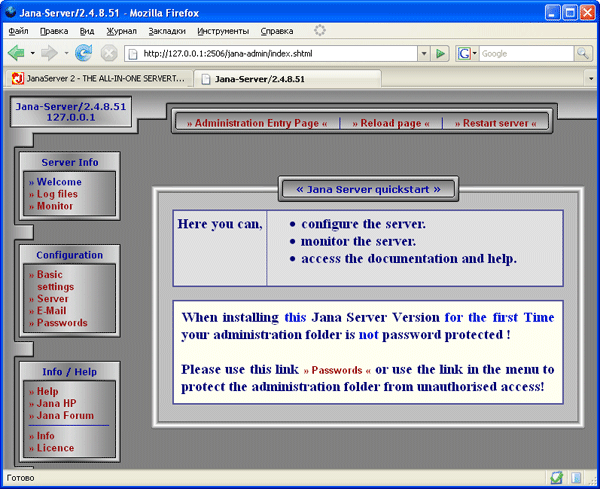The image size is (600, 489).
Task: Click 'access the documentation and help.' text
Action: [409, 259]
